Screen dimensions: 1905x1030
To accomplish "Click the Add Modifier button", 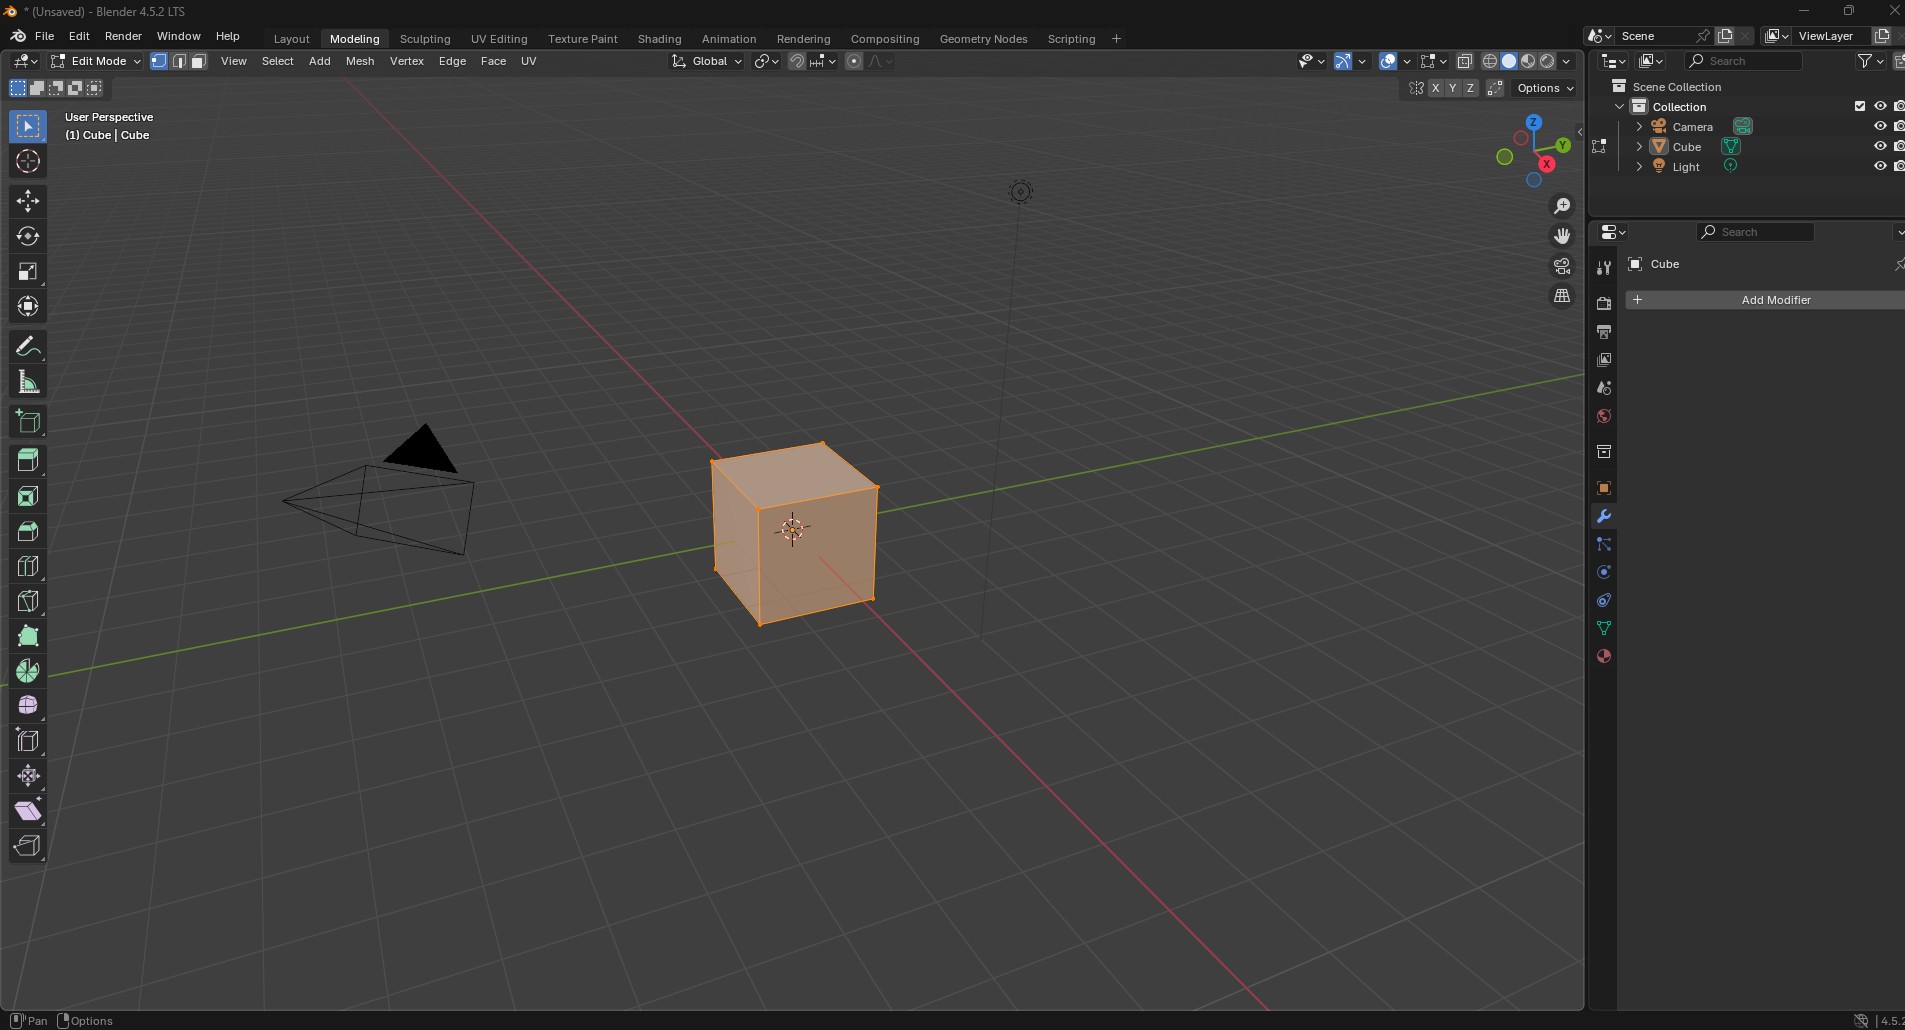I will (x=1765, y=300).
